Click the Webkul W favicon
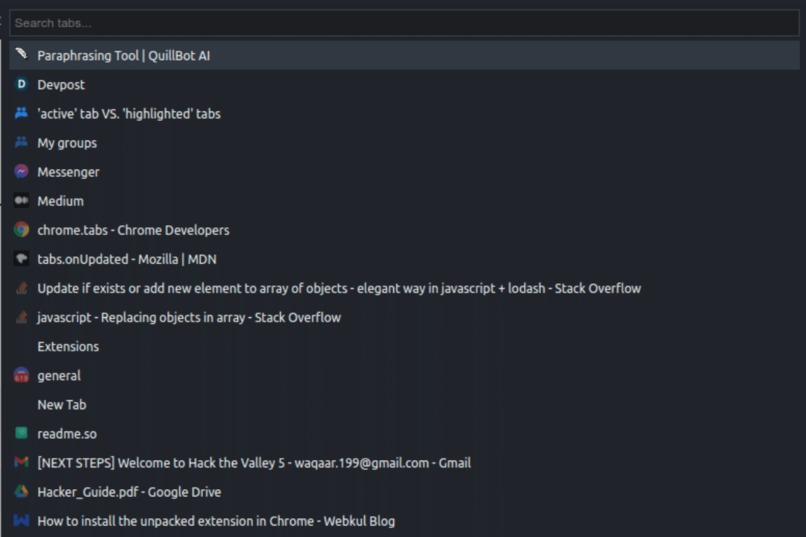The height and width of the screenshot is (537, 806). click(21, 521)
